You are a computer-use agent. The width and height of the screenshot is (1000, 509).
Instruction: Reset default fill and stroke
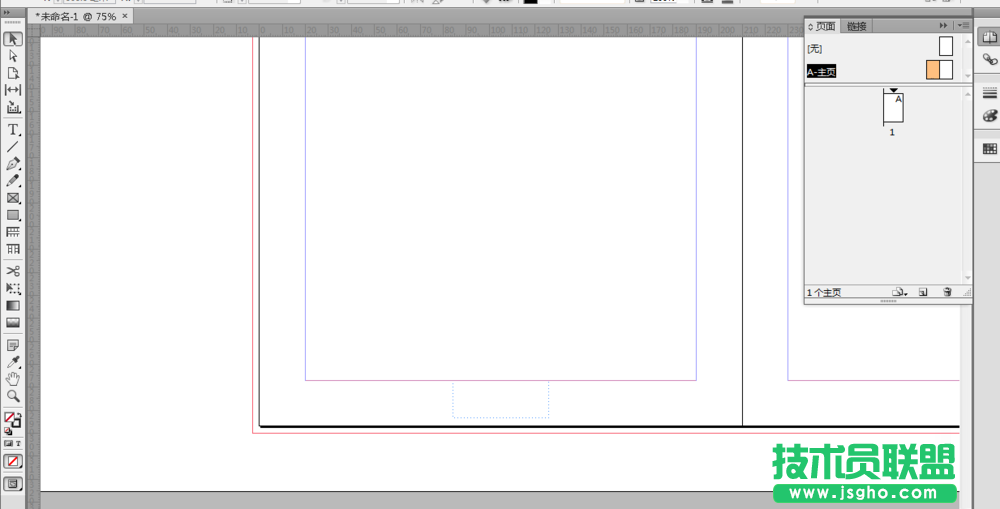(x=8, y=431)
